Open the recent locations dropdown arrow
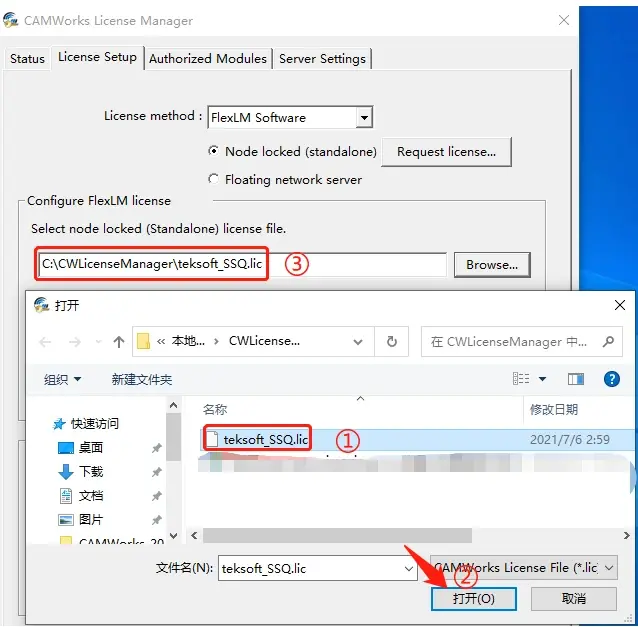This screenshot has width=638, height=627. coord(98,342)
